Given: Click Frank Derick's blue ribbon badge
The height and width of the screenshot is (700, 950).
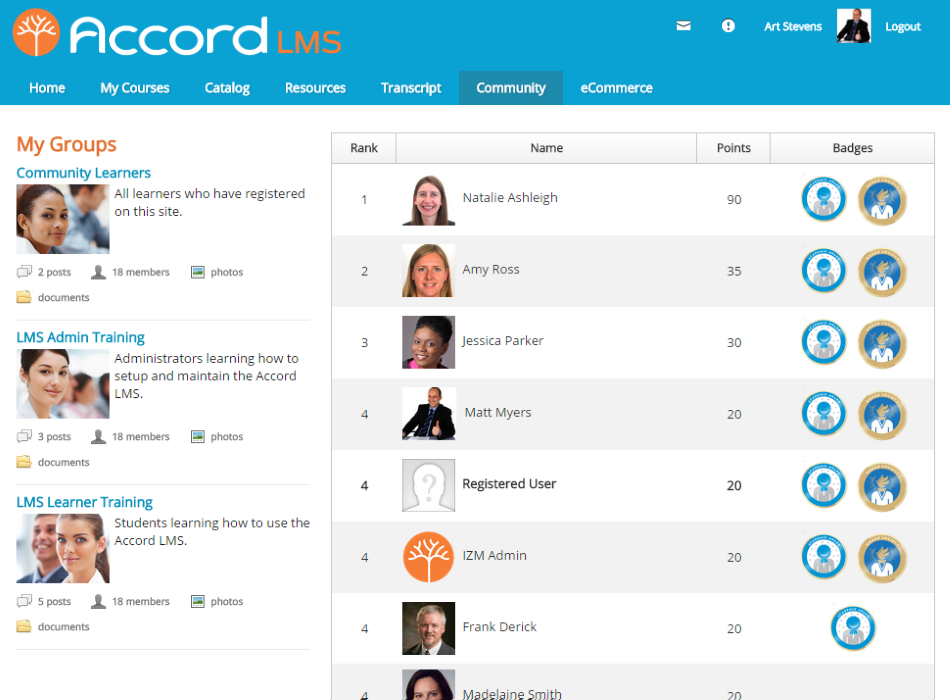Looking at the screenshot, I should [x=852, y=628].
